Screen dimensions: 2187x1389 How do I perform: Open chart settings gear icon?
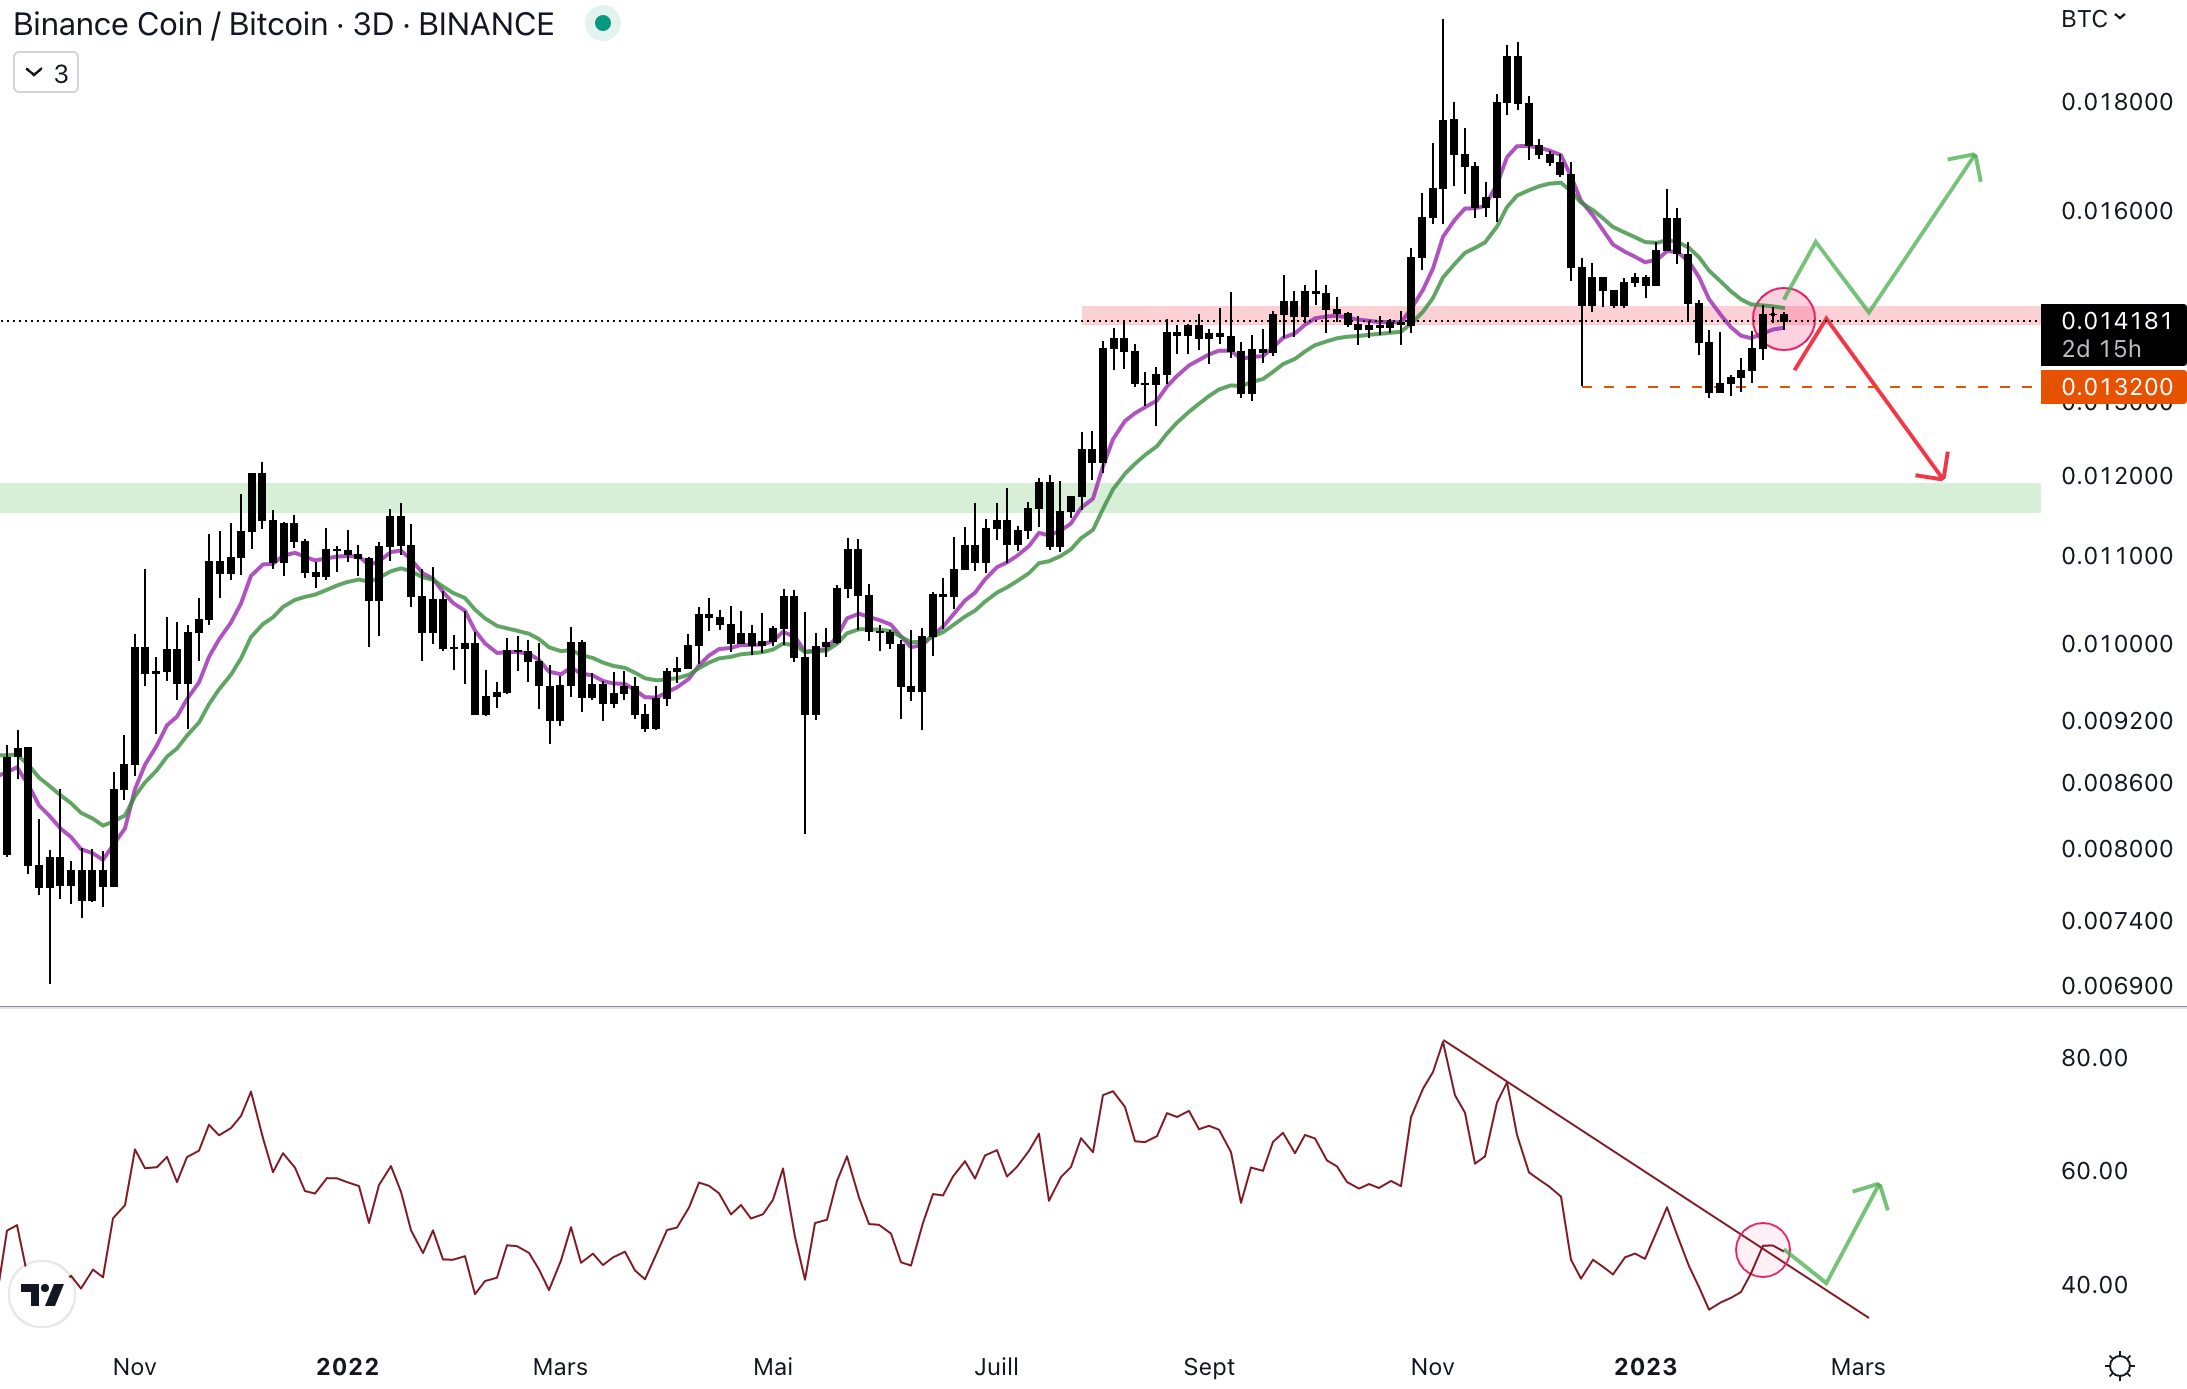point(2119,1365)
